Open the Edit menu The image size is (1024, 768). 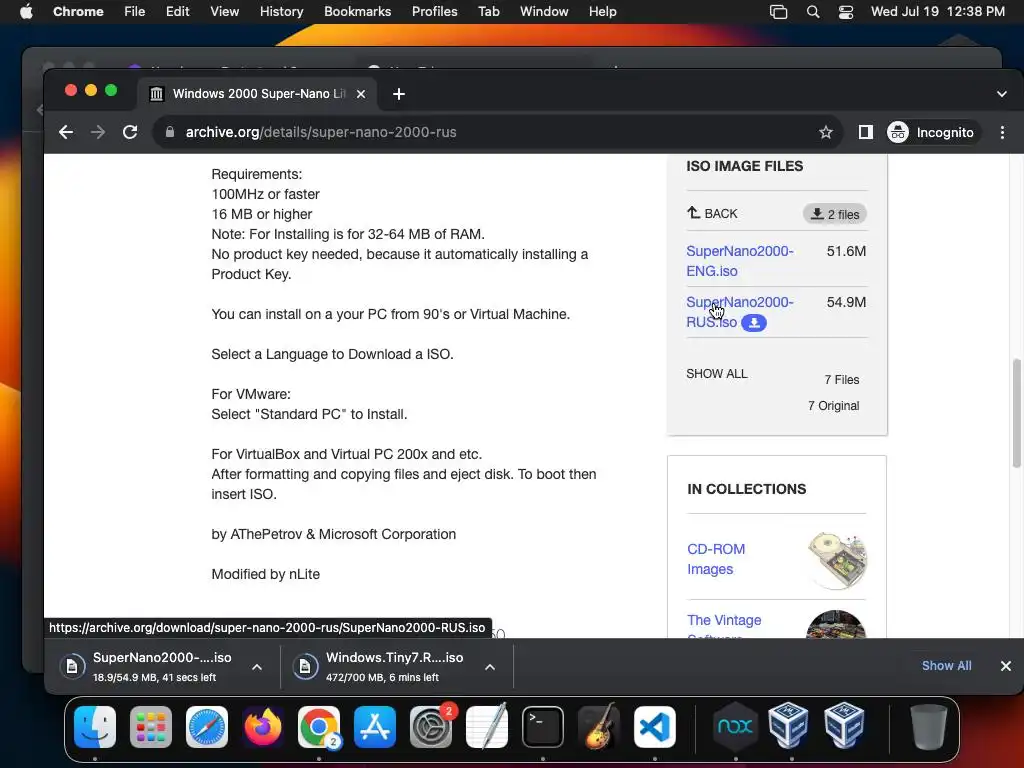coord(177,11)
